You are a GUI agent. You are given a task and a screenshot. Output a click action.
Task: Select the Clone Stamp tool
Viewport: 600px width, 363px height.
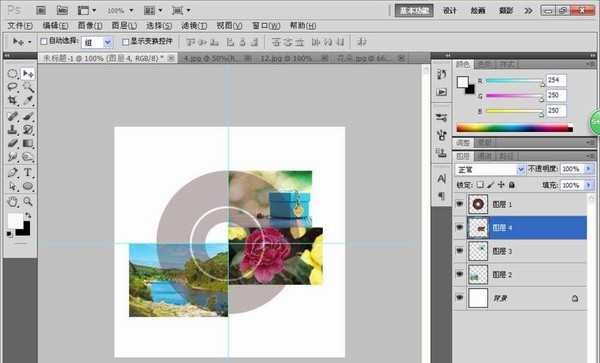tap(13, 130)
